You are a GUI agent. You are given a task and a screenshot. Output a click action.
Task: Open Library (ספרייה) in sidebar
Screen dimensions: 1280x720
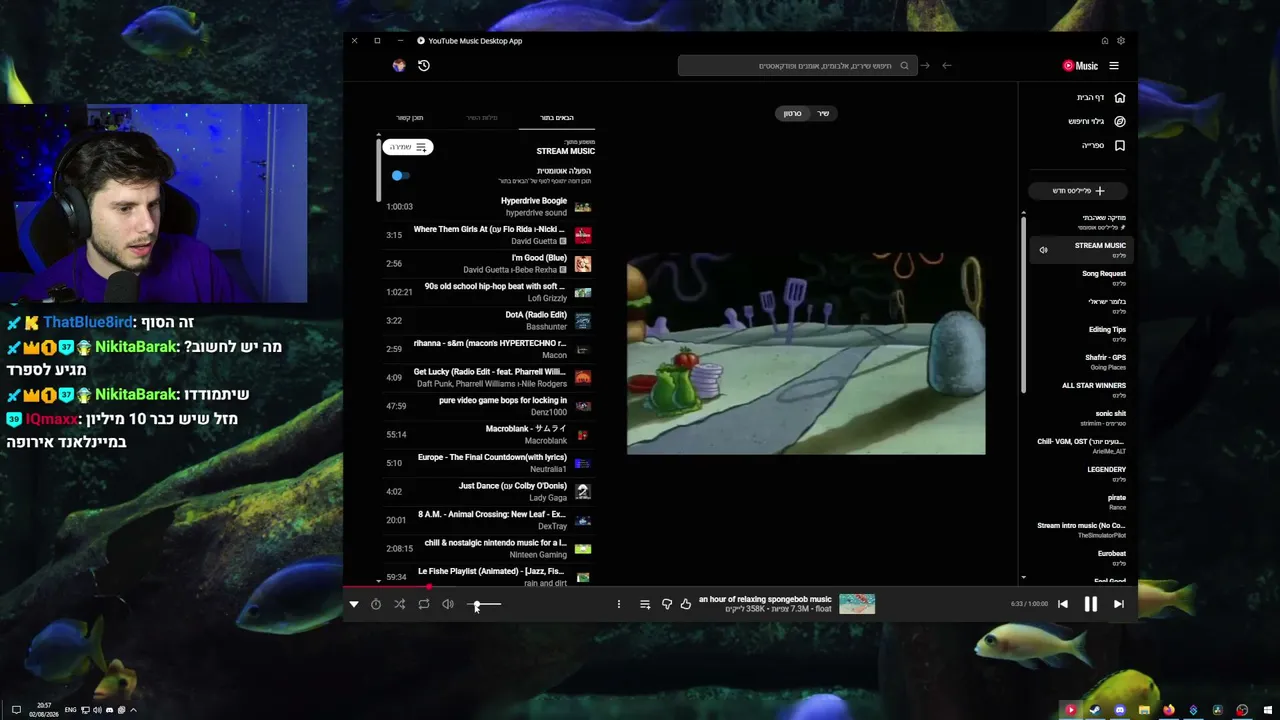coord(1103,145)
